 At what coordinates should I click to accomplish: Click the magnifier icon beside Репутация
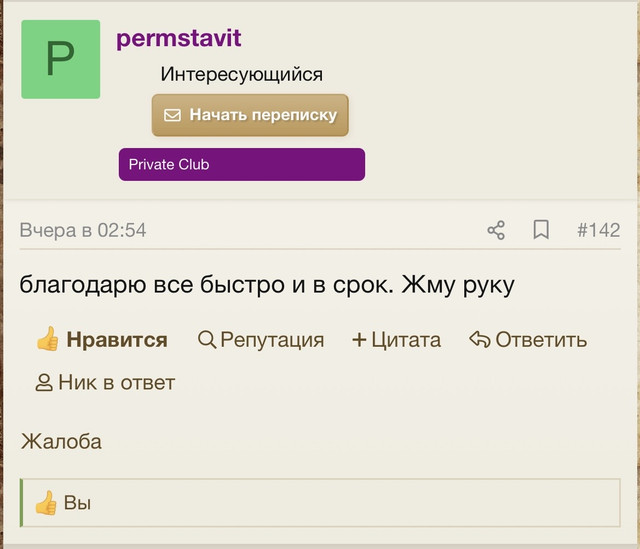click(207, 340)
